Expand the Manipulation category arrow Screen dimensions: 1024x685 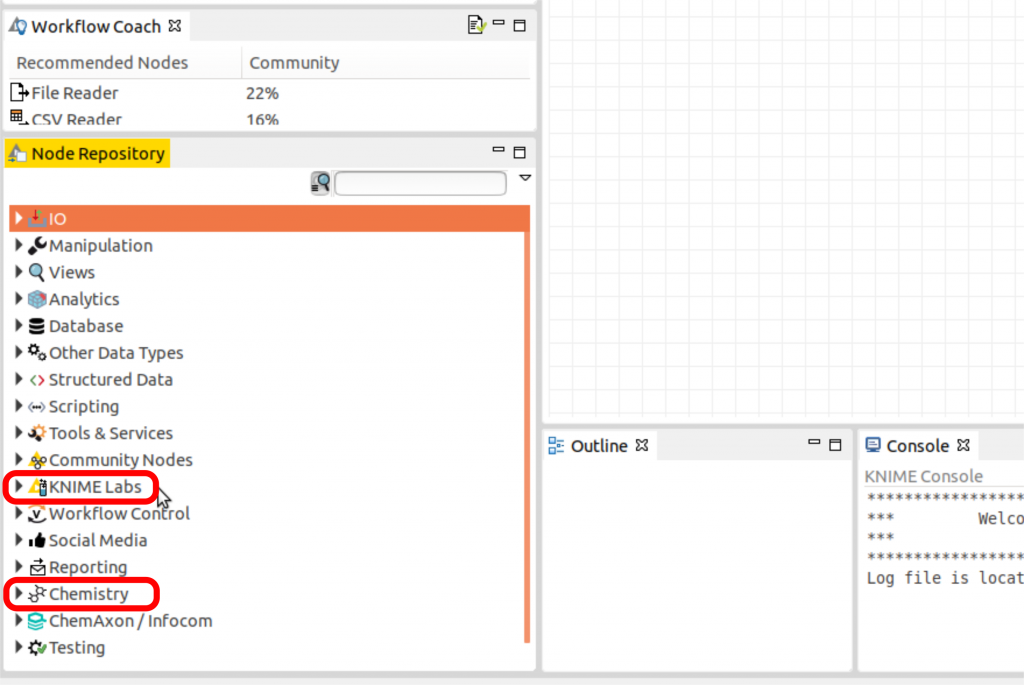[x=19, y=246]
